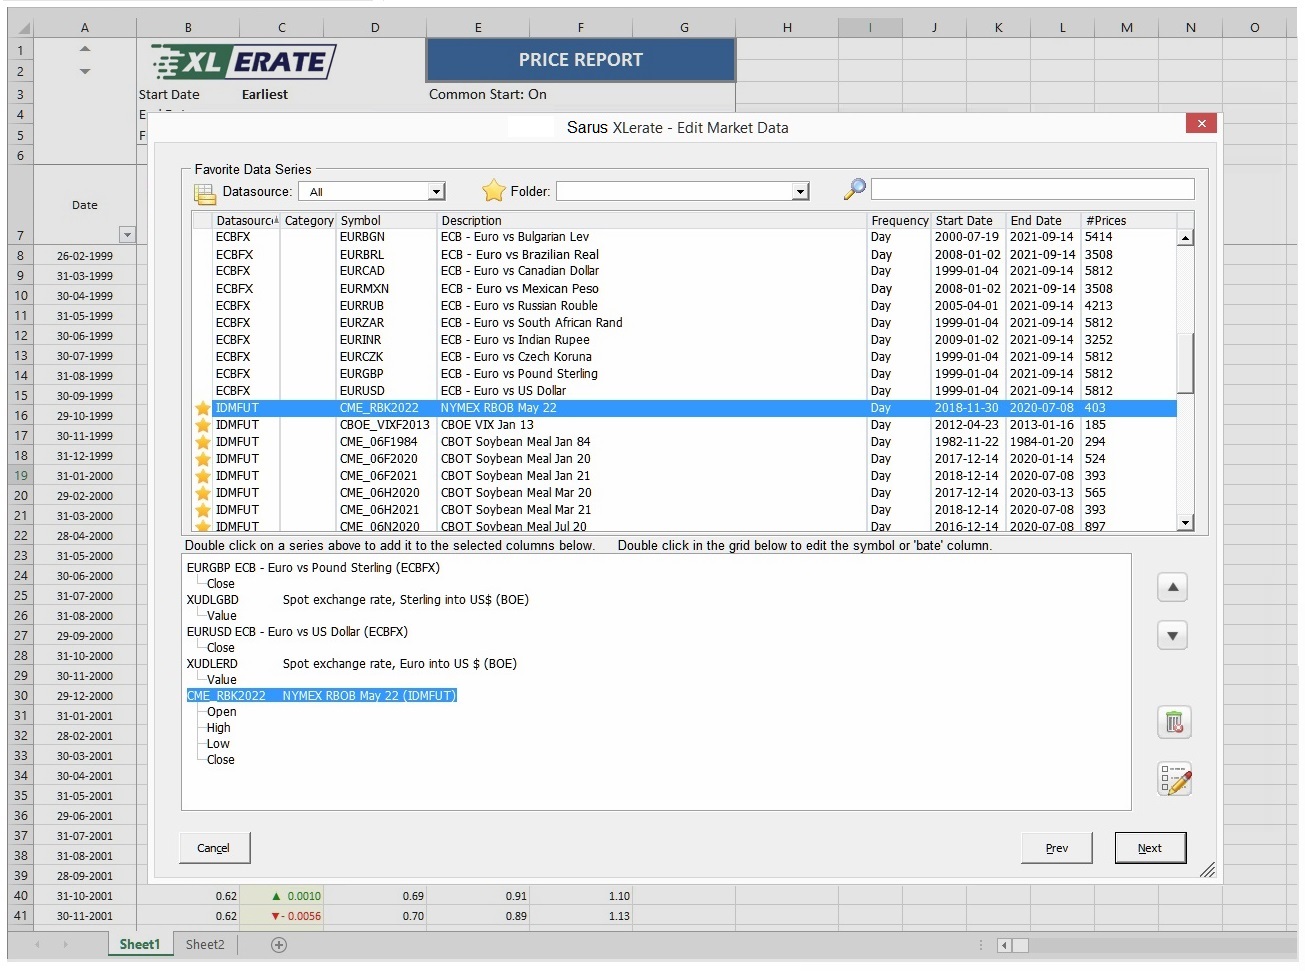1305x971 pixels.
Task: Delete selected series using trash icon
Action: pyautogui.click(x=1174, y=722)
